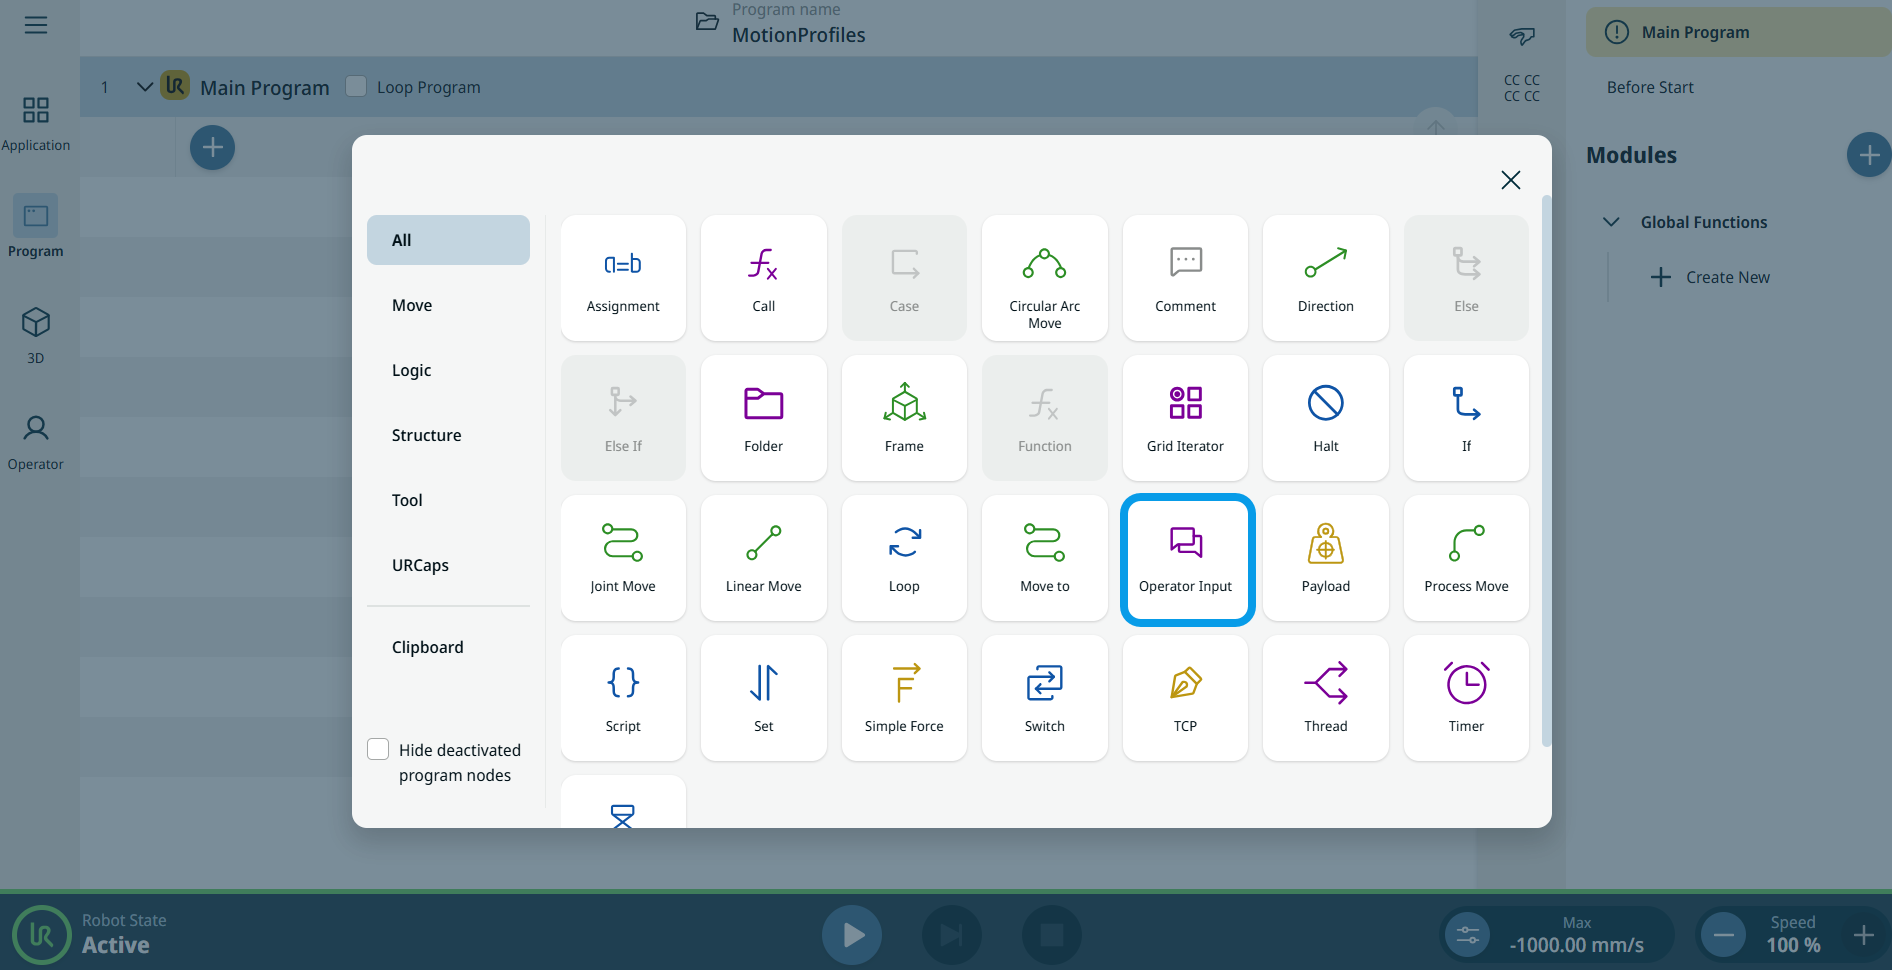Open the Before Start section

pos(1650,87)
